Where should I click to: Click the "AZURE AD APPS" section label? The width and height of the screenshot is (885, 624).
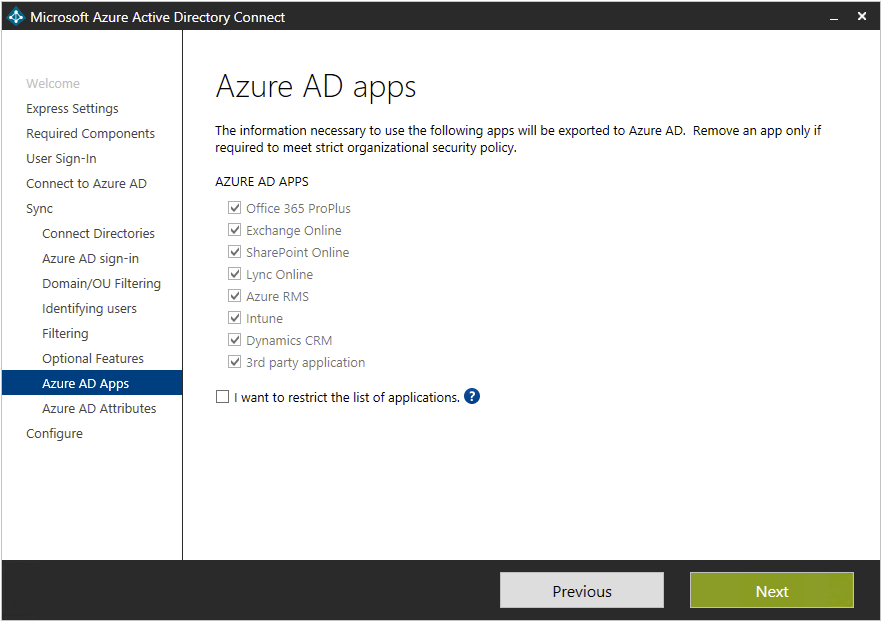coord(262,182)
